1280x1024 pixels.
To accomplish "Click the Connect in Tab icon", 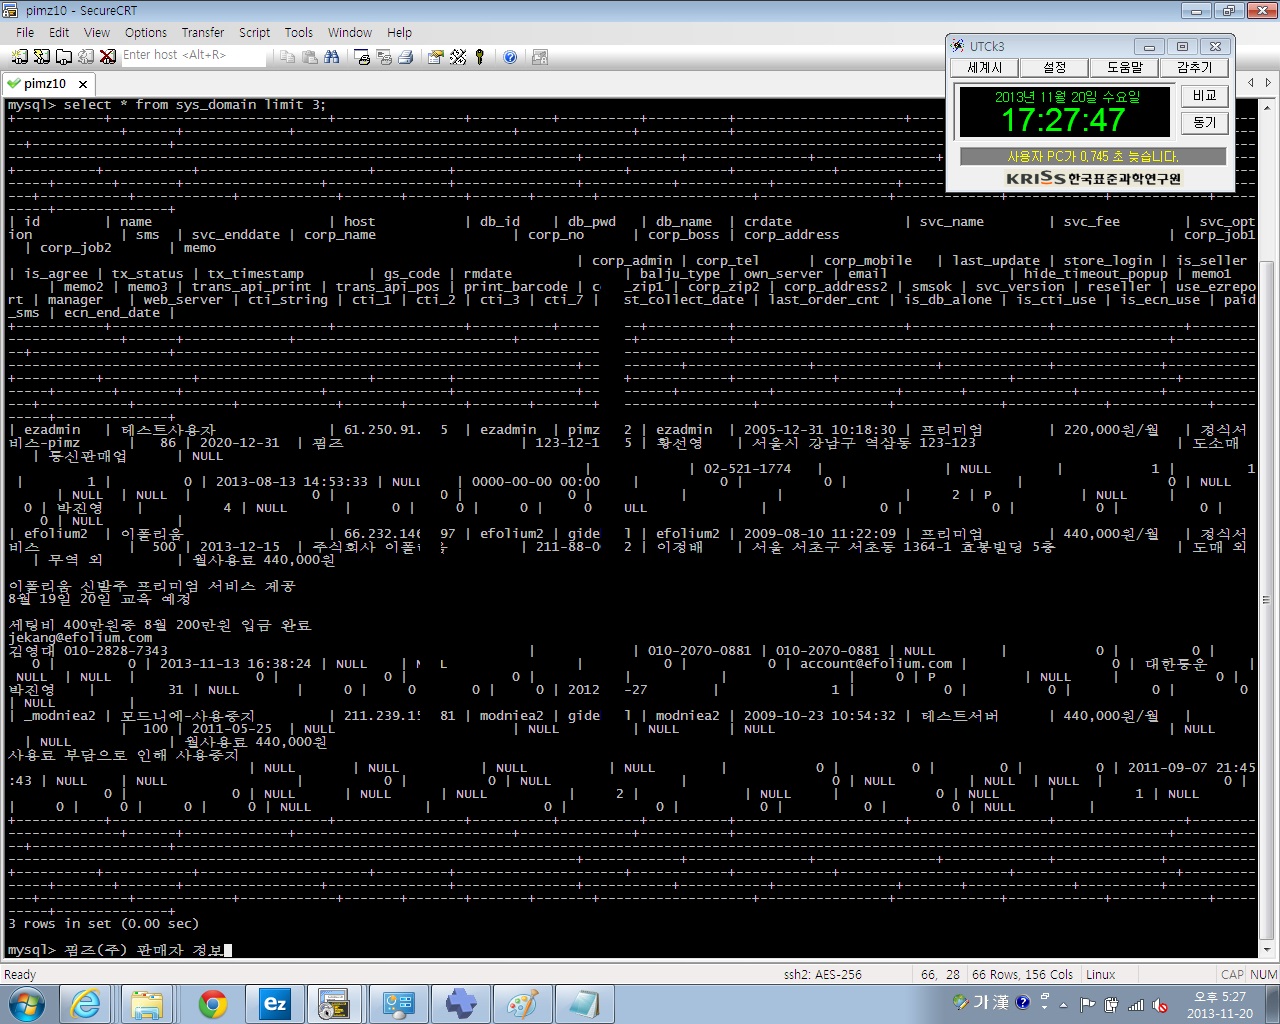I will 63,57.
